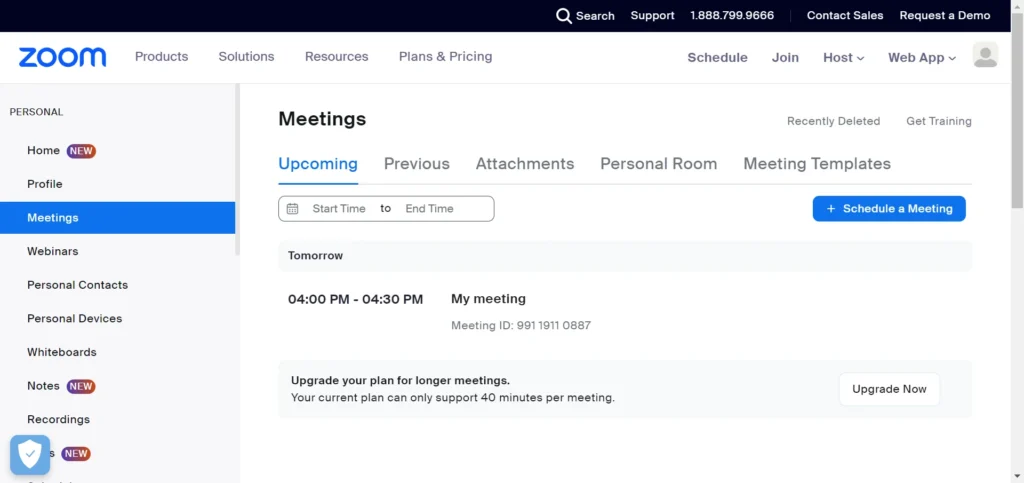Select Meetings in the sidebar

(x=118, y=218)
